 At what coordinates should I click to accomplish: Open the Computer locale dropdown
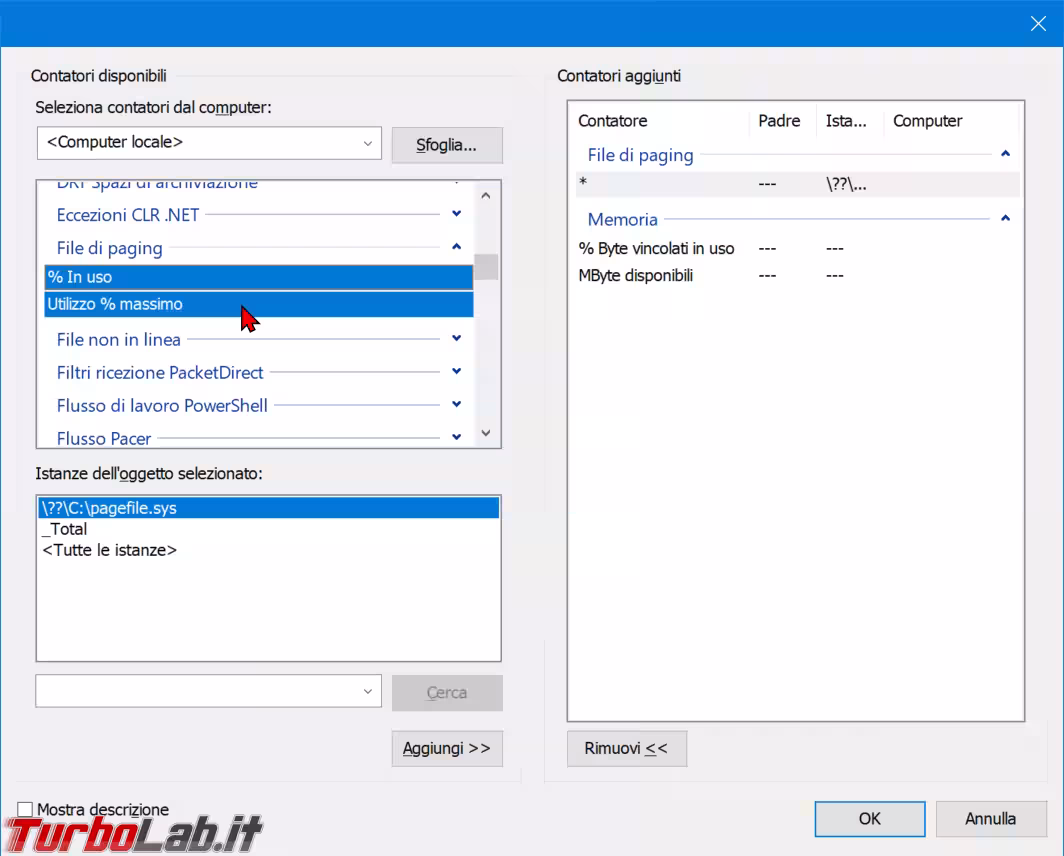(x=367, y=143)
